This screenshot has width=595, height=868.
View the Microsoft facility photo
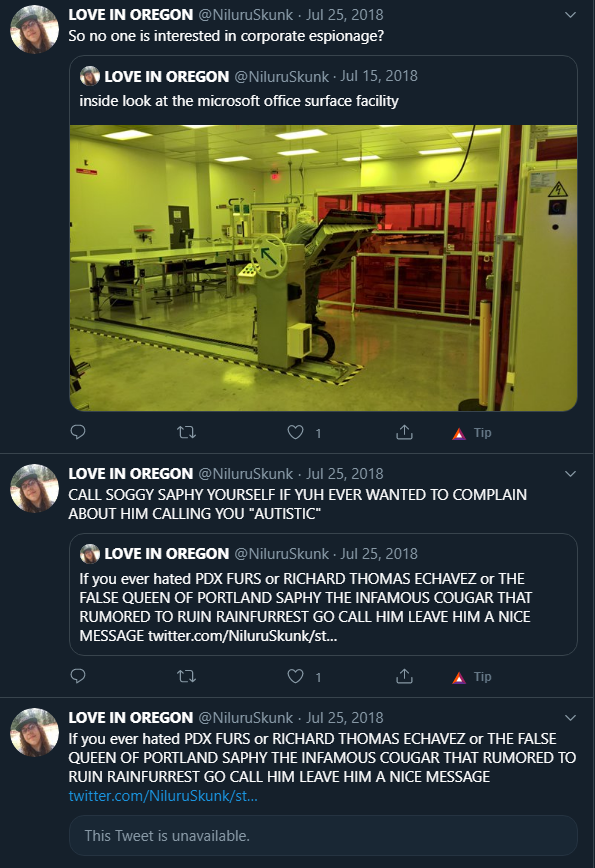[x=323, y=268]
